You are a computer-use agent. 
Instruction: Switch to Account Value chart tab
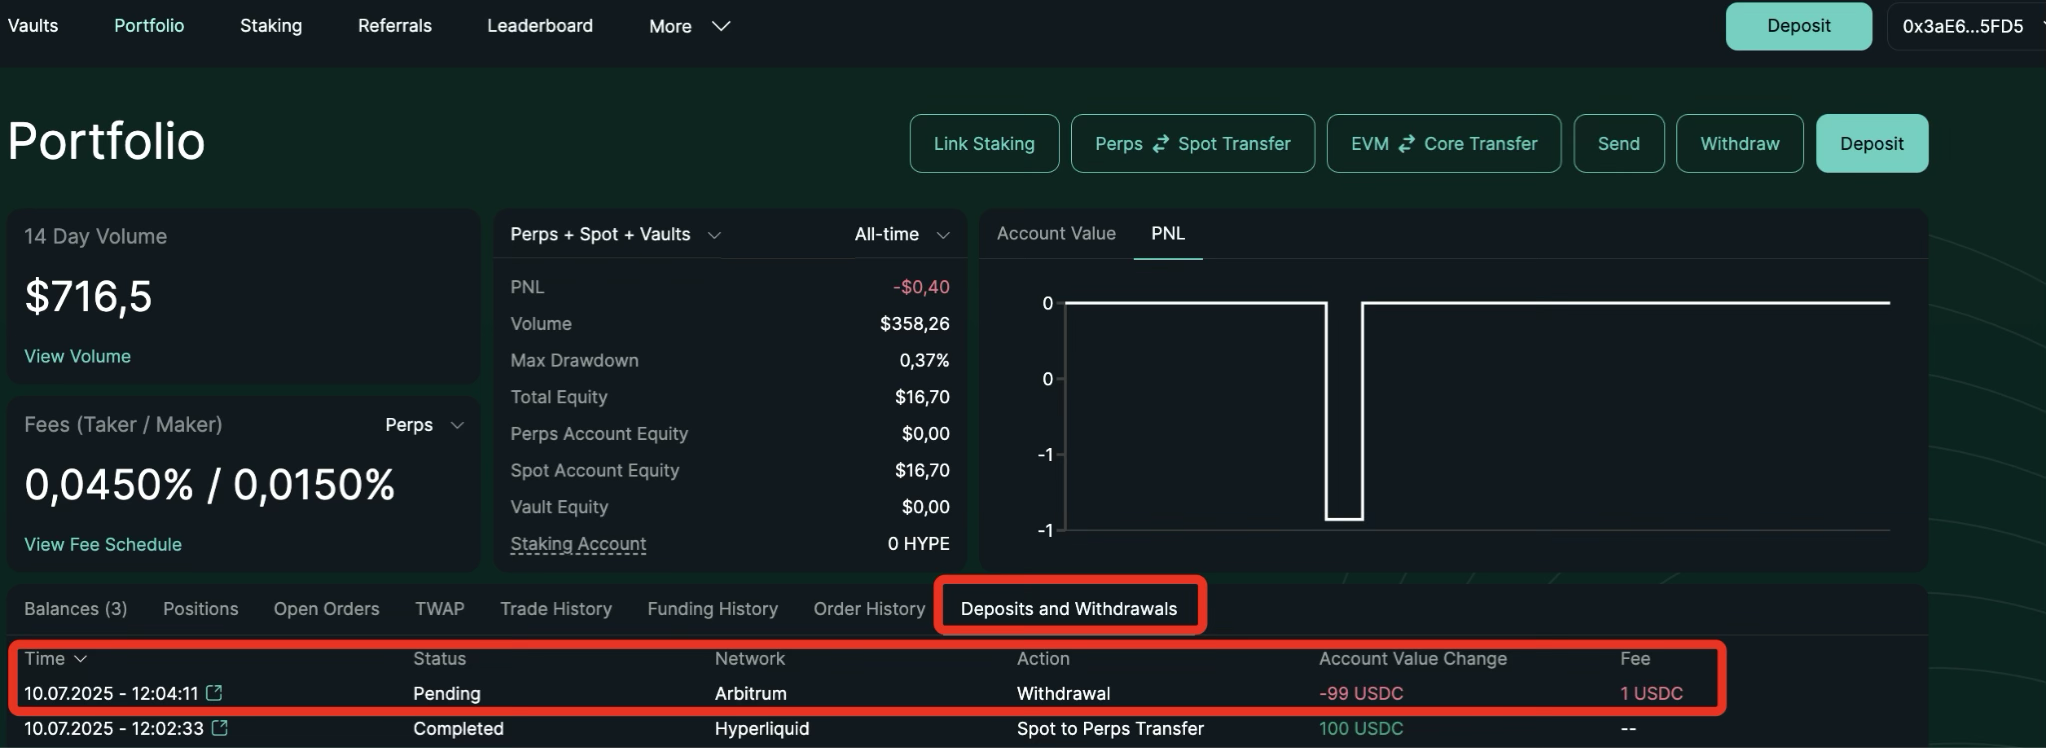(1056, 233)
